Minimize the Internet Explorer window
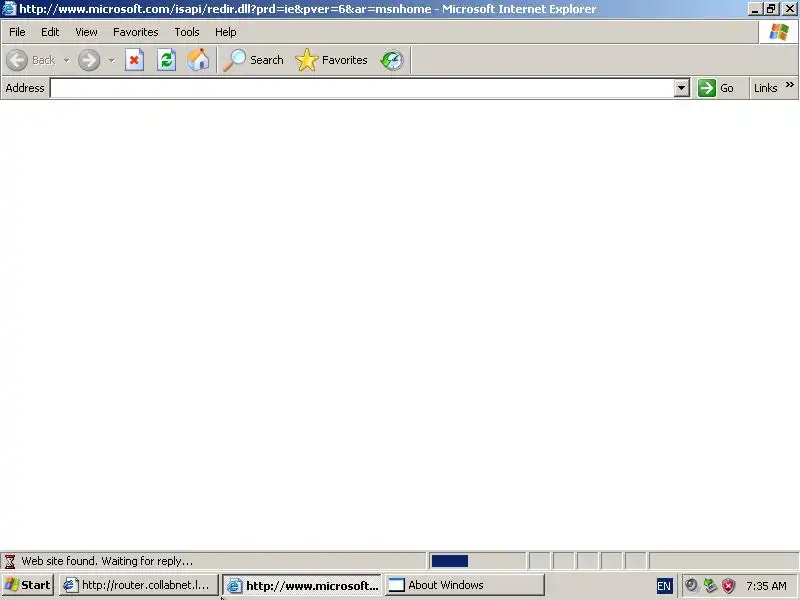This screenshot has width=800, height=600. (755, 9)
